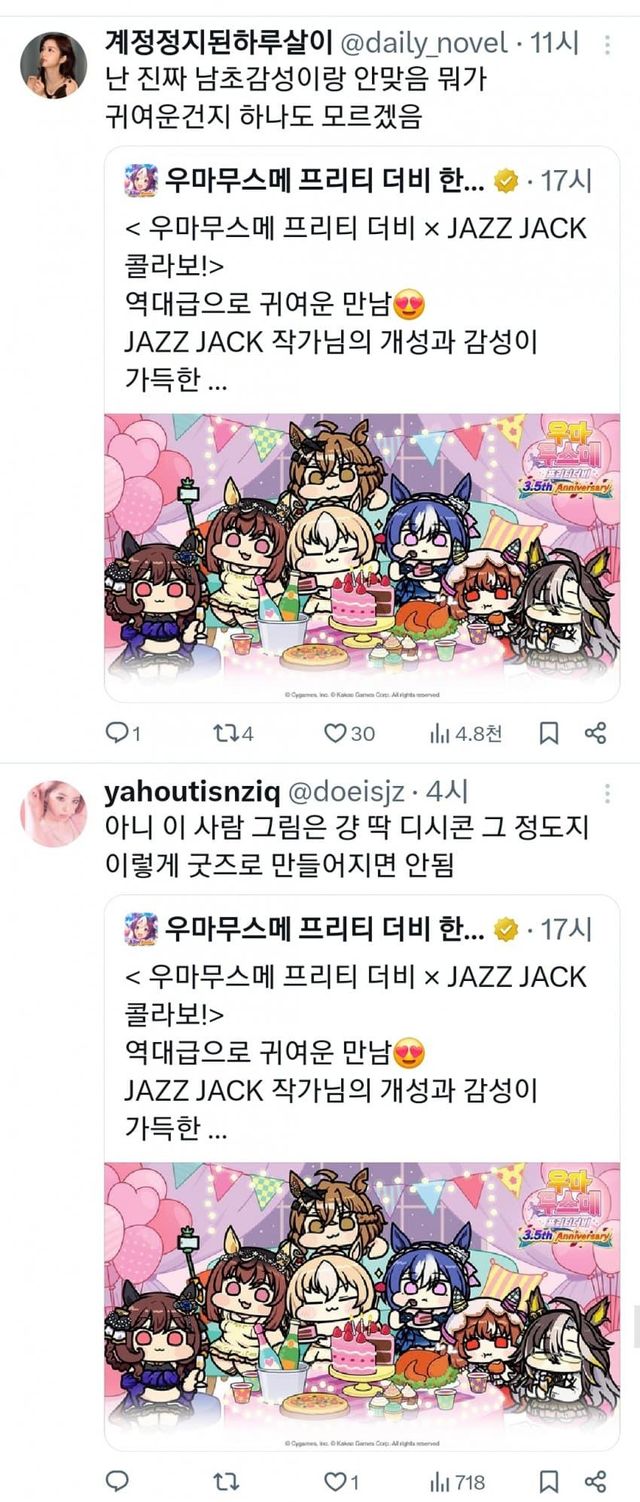Reply to the yahoutisnziq tweet
This screenshot has height=1502, width=640.
(x=117, y=1480)
